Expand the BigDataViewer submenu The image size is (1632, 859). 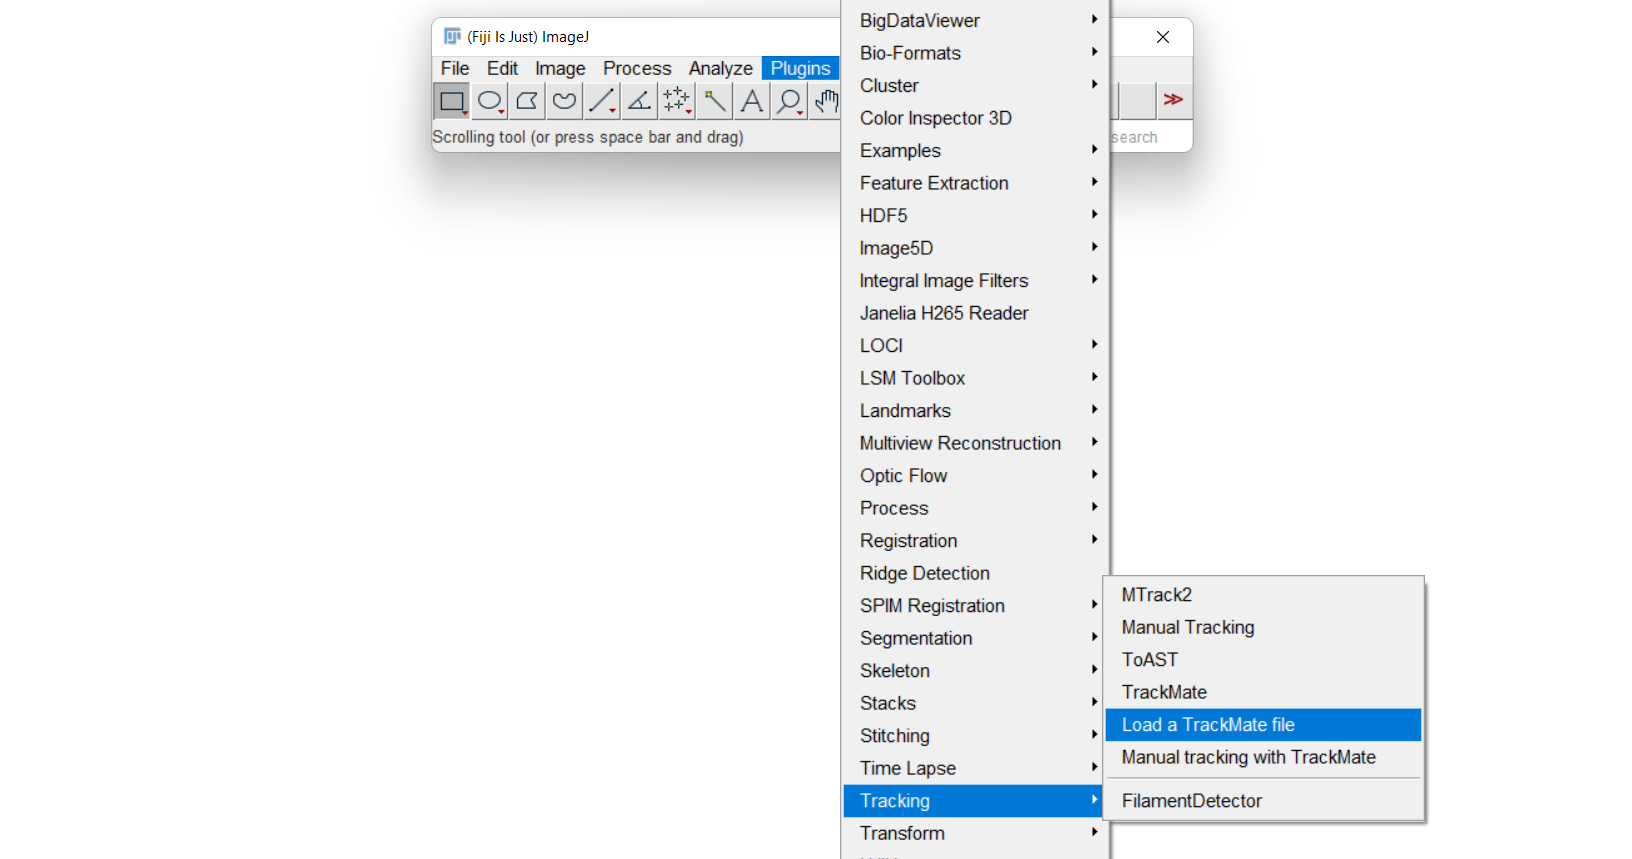pos(975,20)
